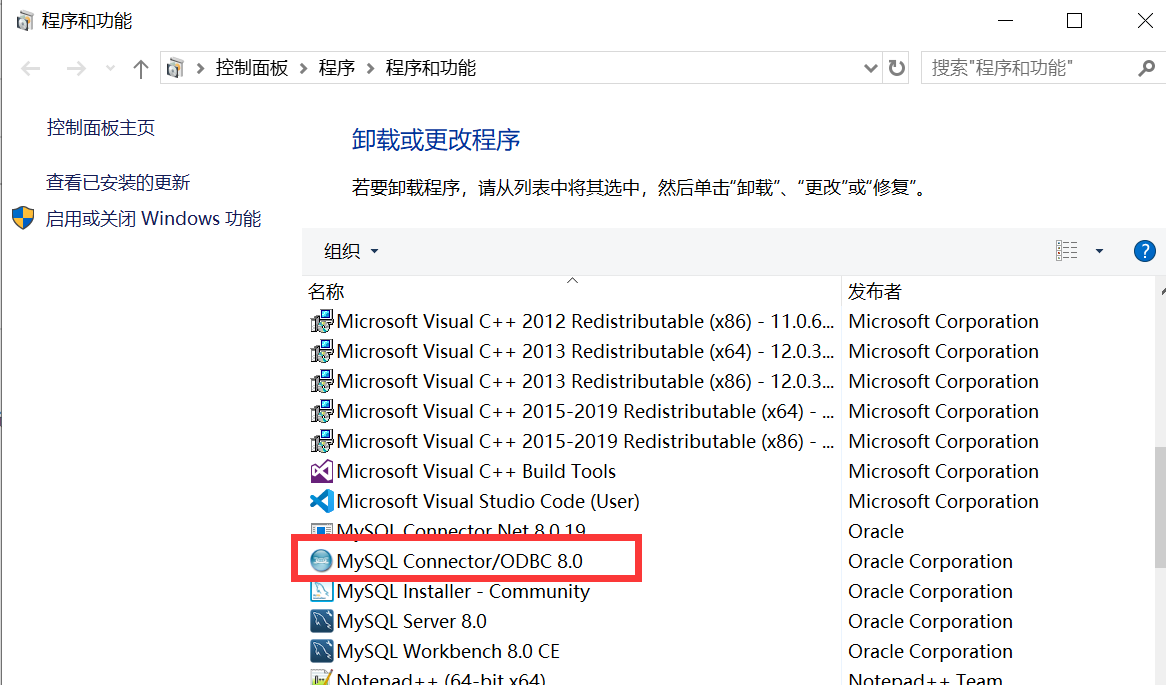Click the Visual C++ Build Tools icon

[321, 472]
